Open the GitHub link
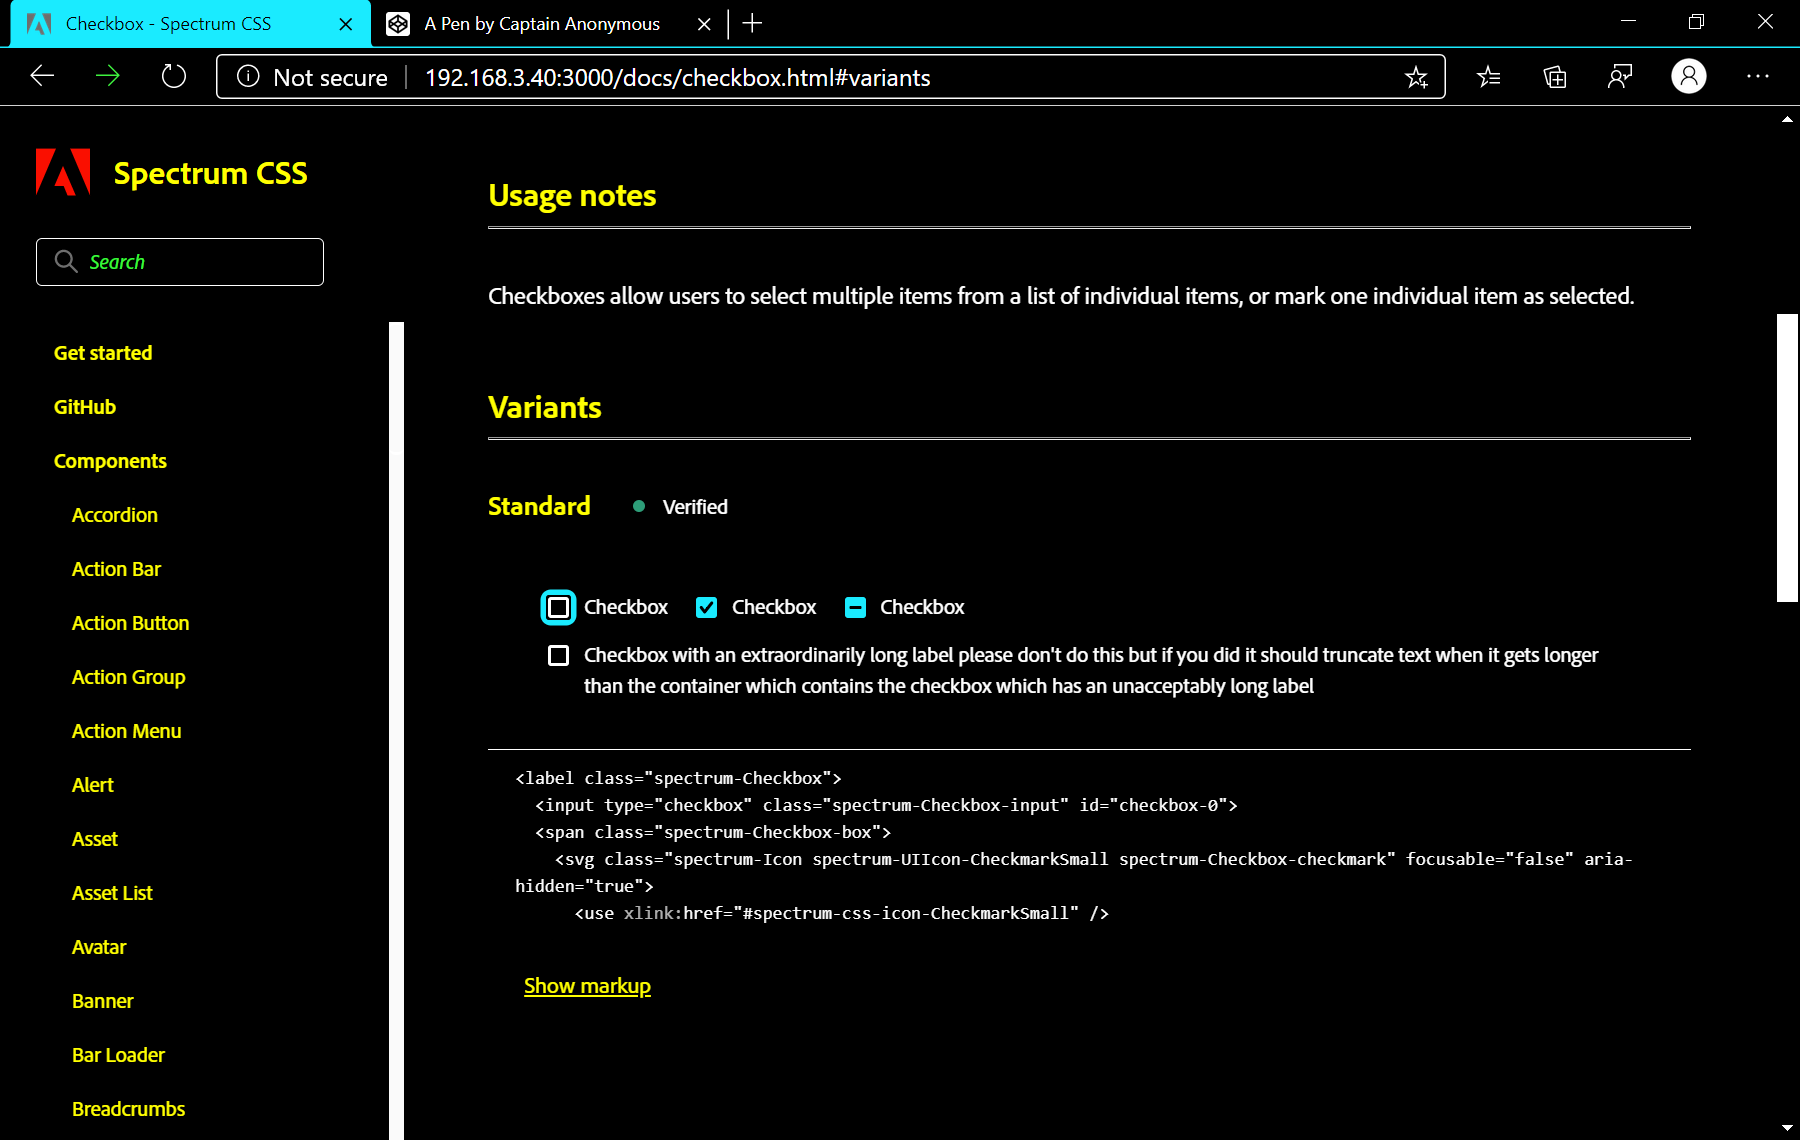The image size is (1800, 1140). click(85, 407)
